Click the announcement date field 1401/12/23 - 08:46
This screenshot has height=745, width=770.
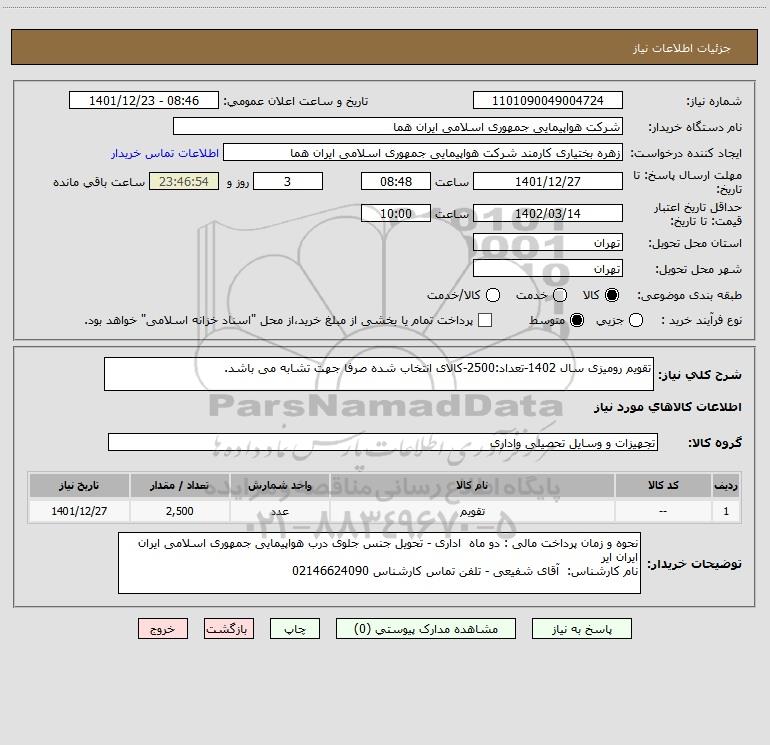coord(144,100)
